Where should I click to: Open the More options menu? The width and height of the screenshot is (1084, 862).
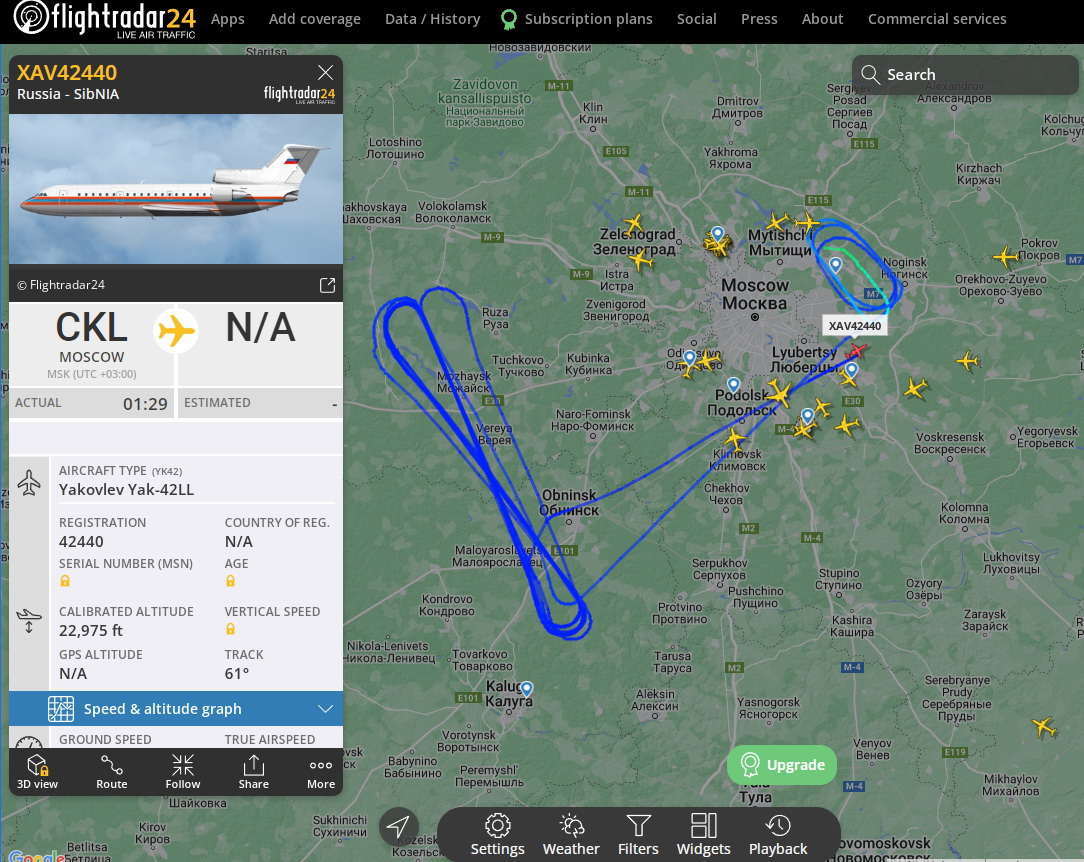point(321,771)
